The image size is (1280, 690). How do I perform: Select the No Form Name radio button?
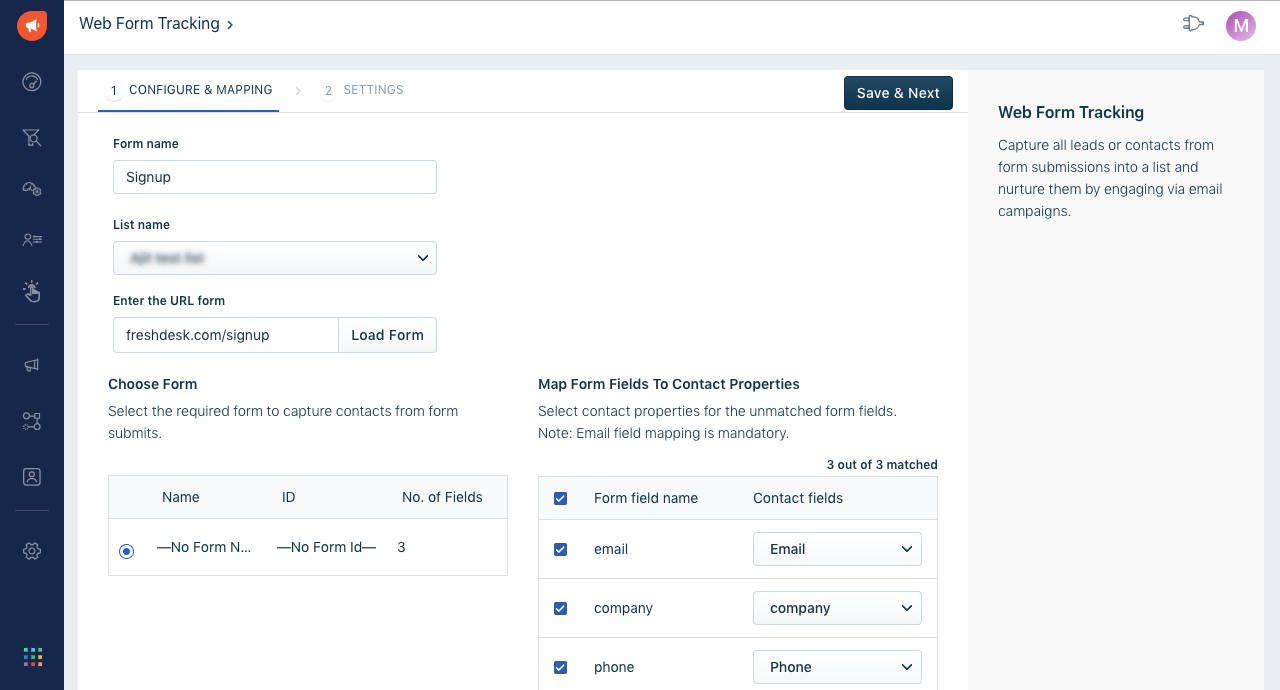pos(126,551)
